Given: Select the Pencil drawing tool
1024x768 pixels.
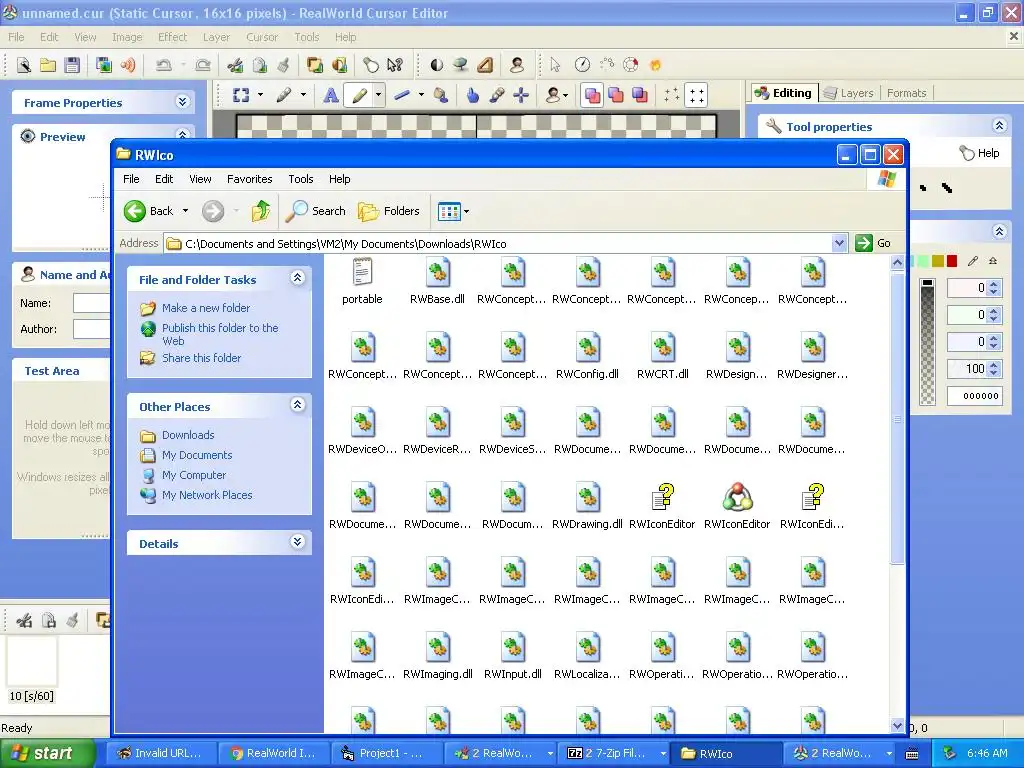Looking at the screenshot, I should click(x=359, y=95).
